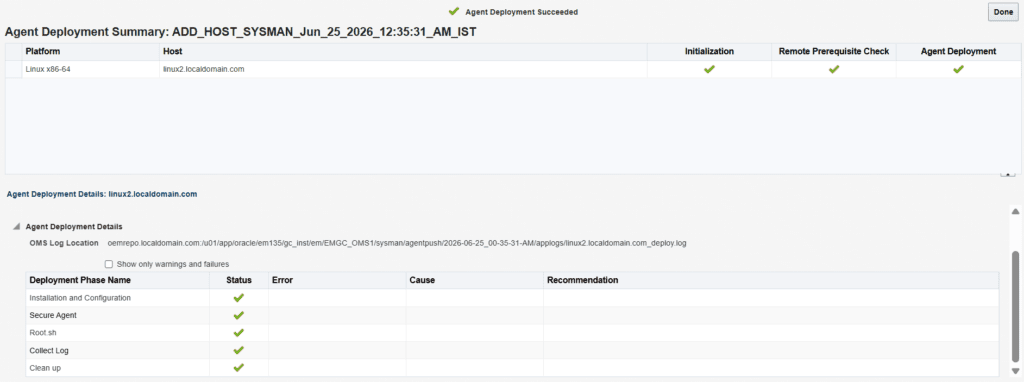Click the Error column header
The width and height of the screenshot is (1024, 382).
point(337,280)
